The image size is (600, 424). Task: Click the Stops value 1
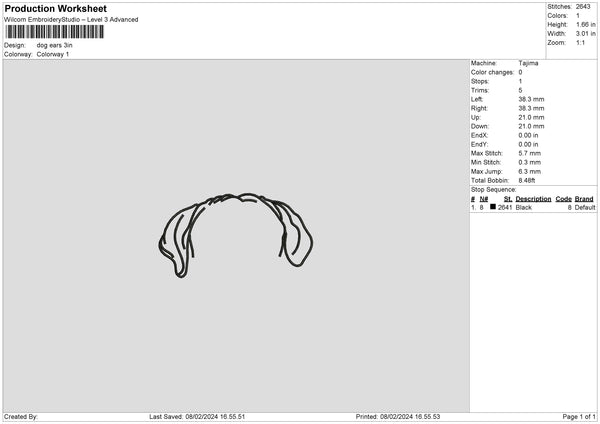tap(520, 81)
